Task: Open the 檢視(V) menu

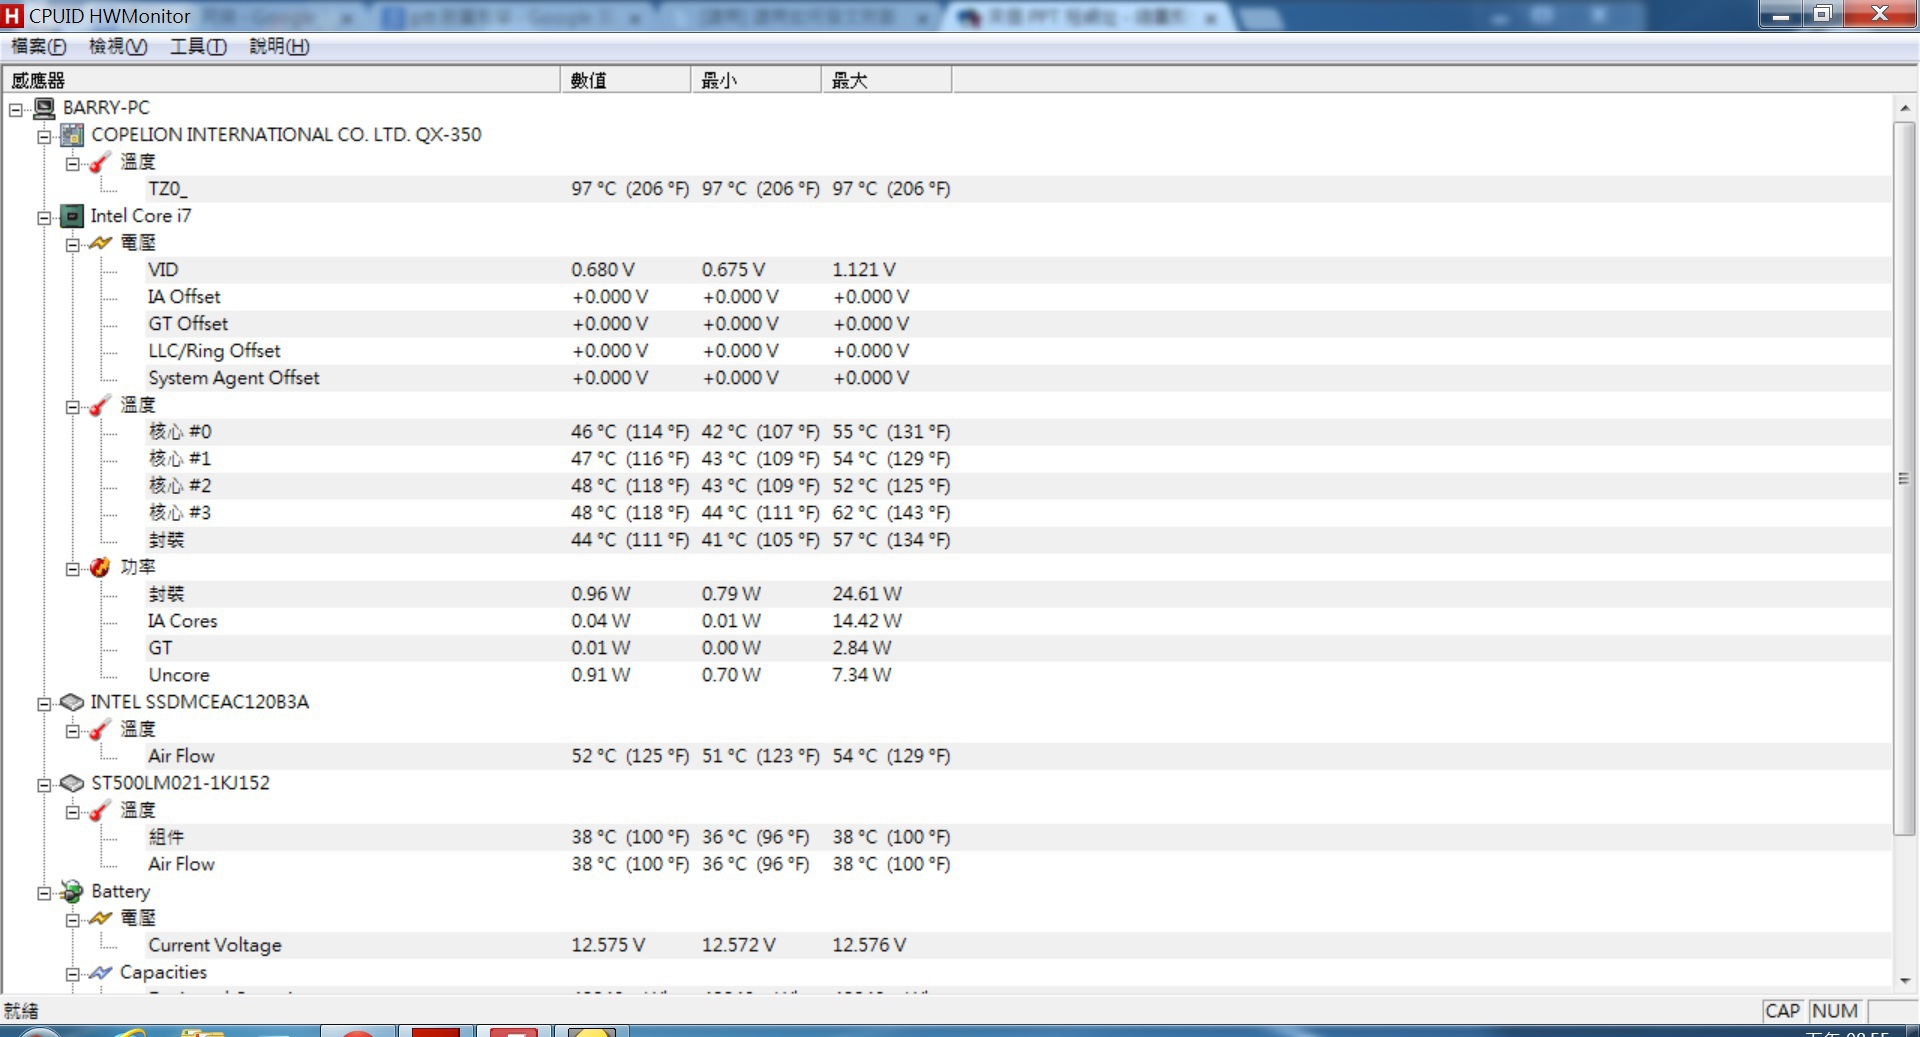Action: (118, 47)
